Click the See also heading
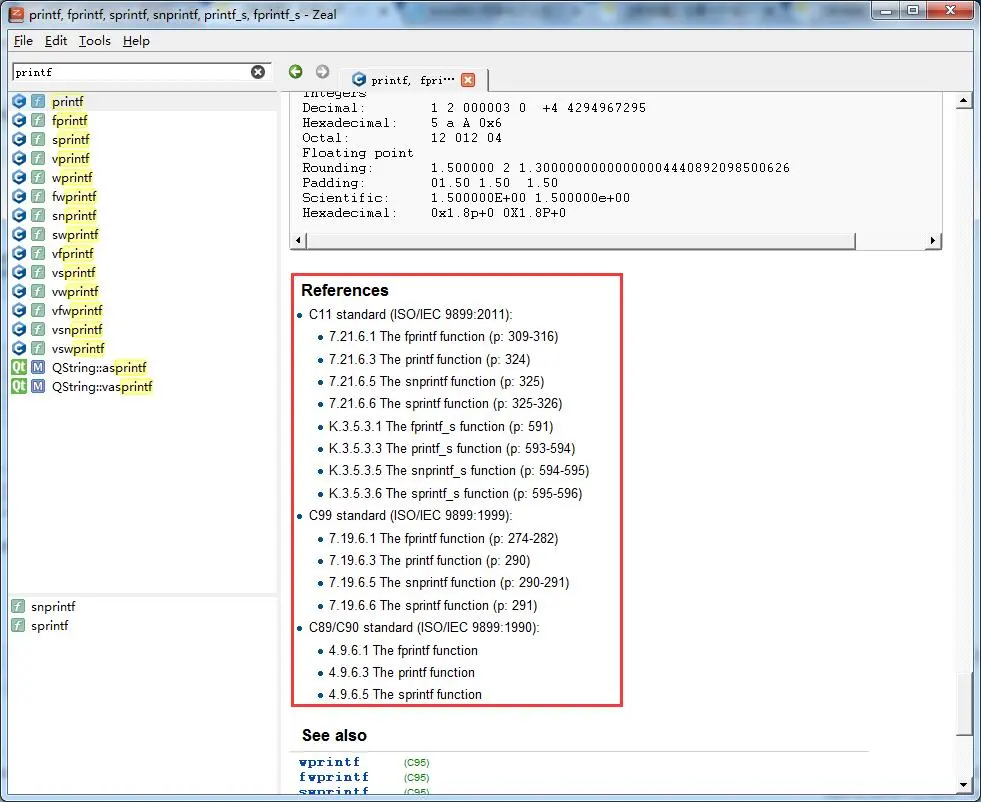Viewport: 981px width, 802px height. point(334,735)
